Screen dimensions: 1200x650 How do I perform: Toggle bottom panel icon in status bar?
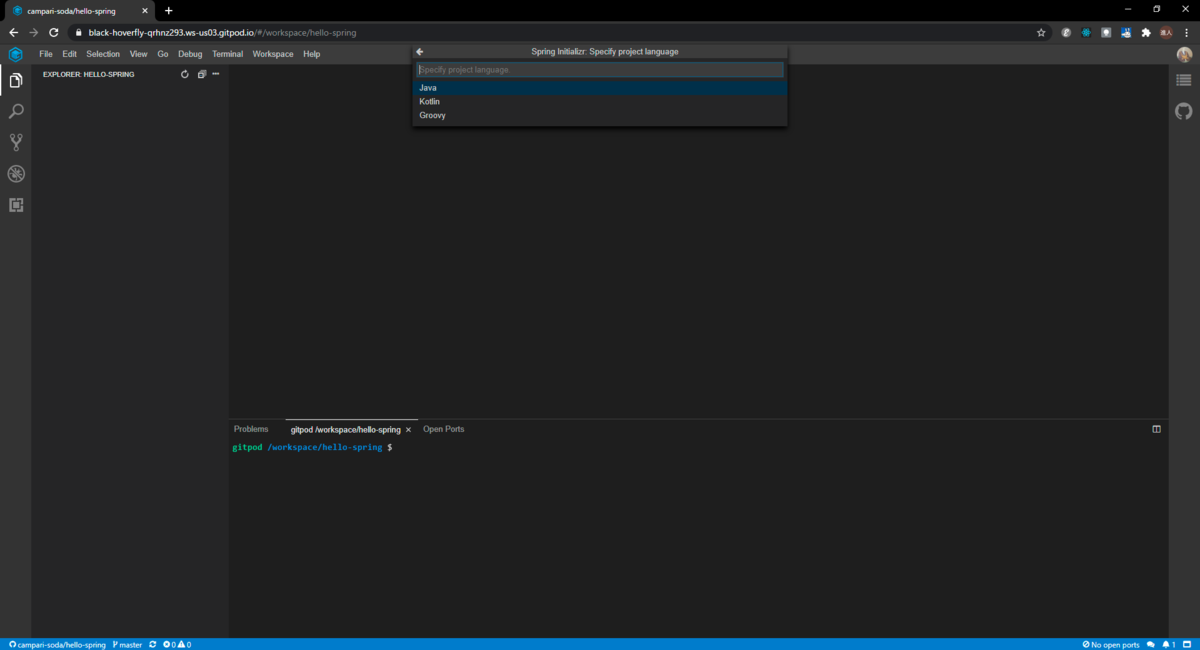coord(1186,645)
